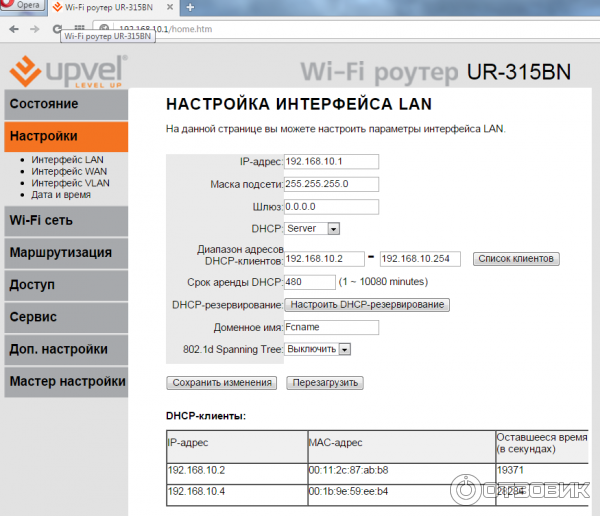Click the Перезагрузить button
This screenshot has height=516, width=600.
pos(325,383)
